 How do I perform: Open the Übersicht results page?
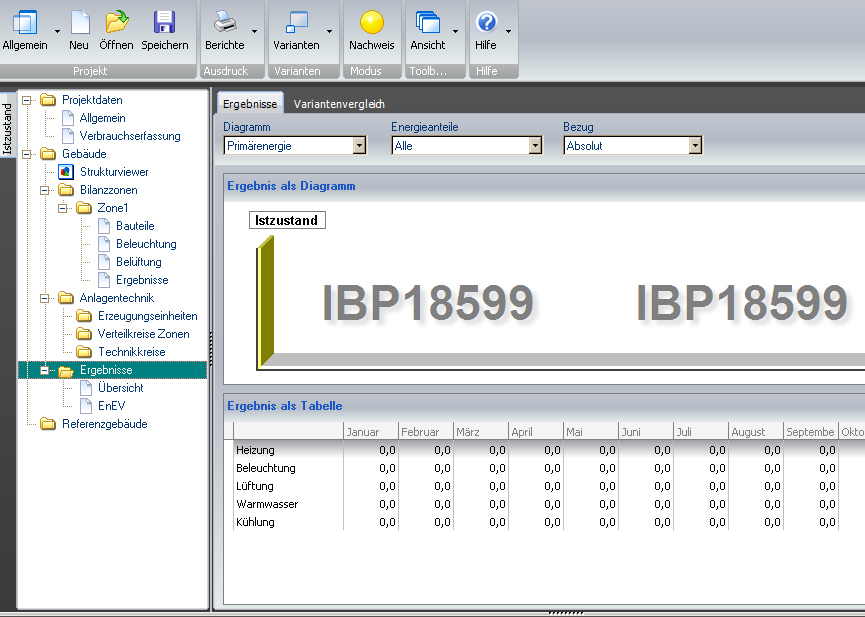(x=120, y=388)
